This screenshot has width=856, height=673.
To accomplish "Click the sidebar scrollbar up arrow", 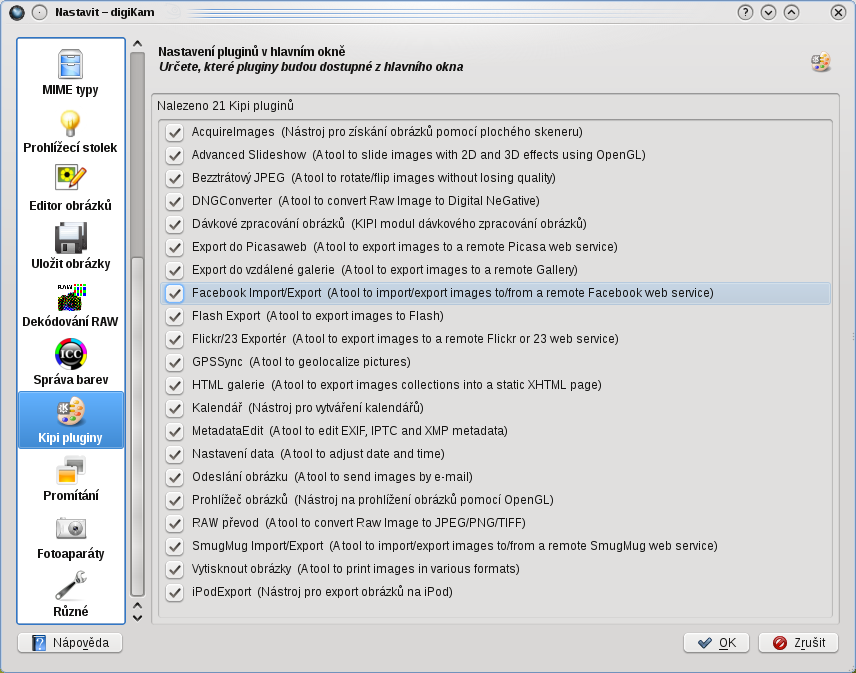I will pyautogui.click(x=138, y=44).
